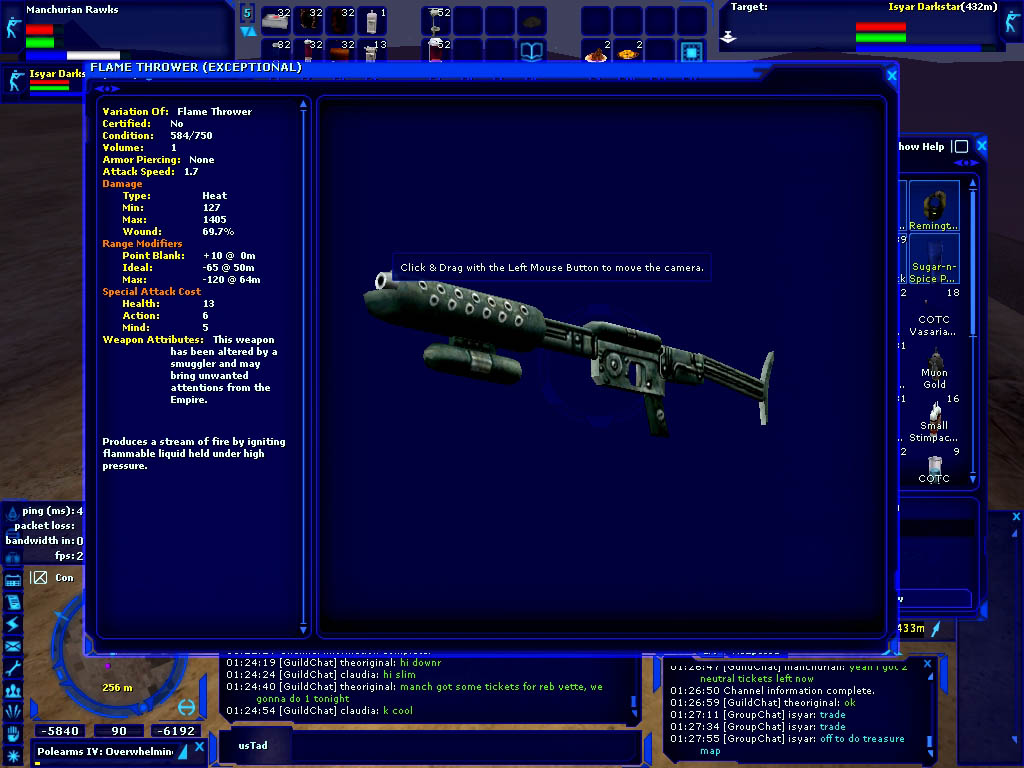Image resolution: width=1024 pixels, height=768 pixels.
Task: Toggle the checkbox next to Con label
Action: [39, 577]
